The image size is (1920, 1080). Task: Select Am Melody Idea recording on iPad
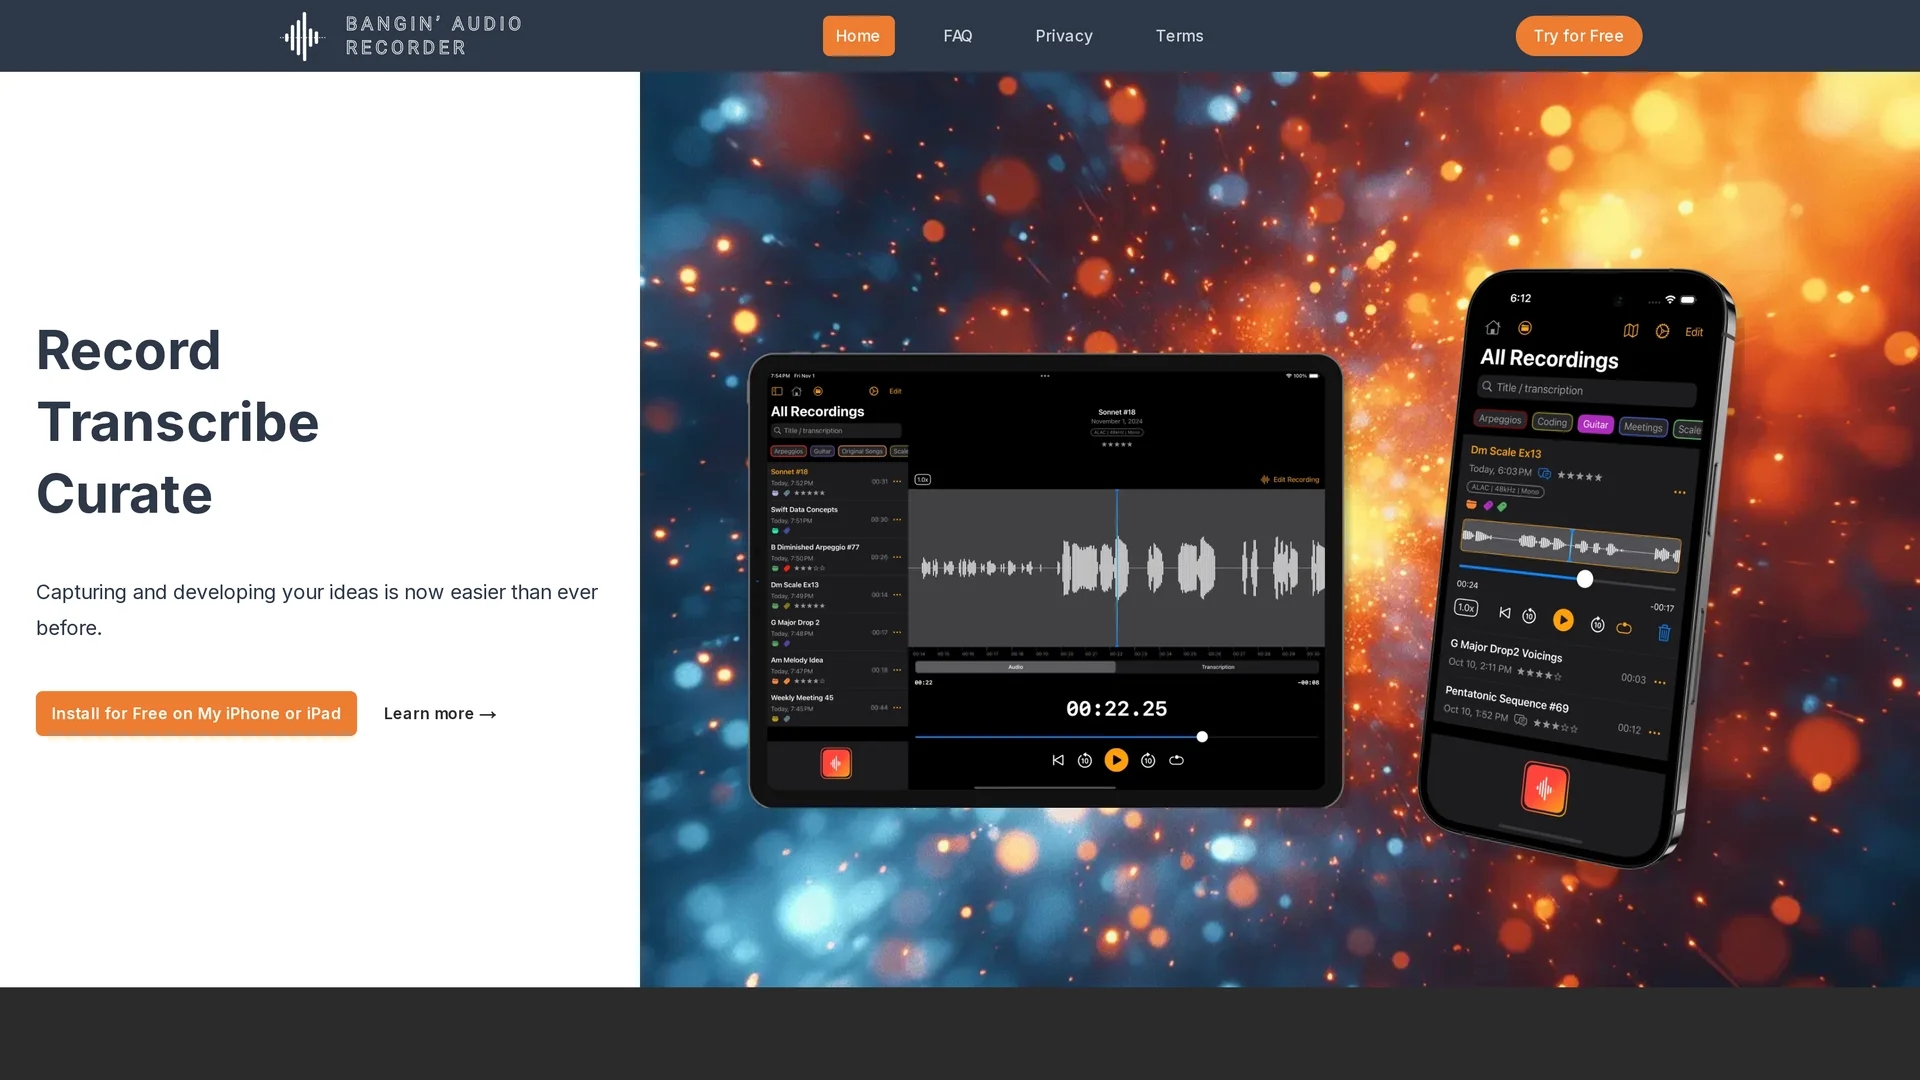tap(837, 670)
